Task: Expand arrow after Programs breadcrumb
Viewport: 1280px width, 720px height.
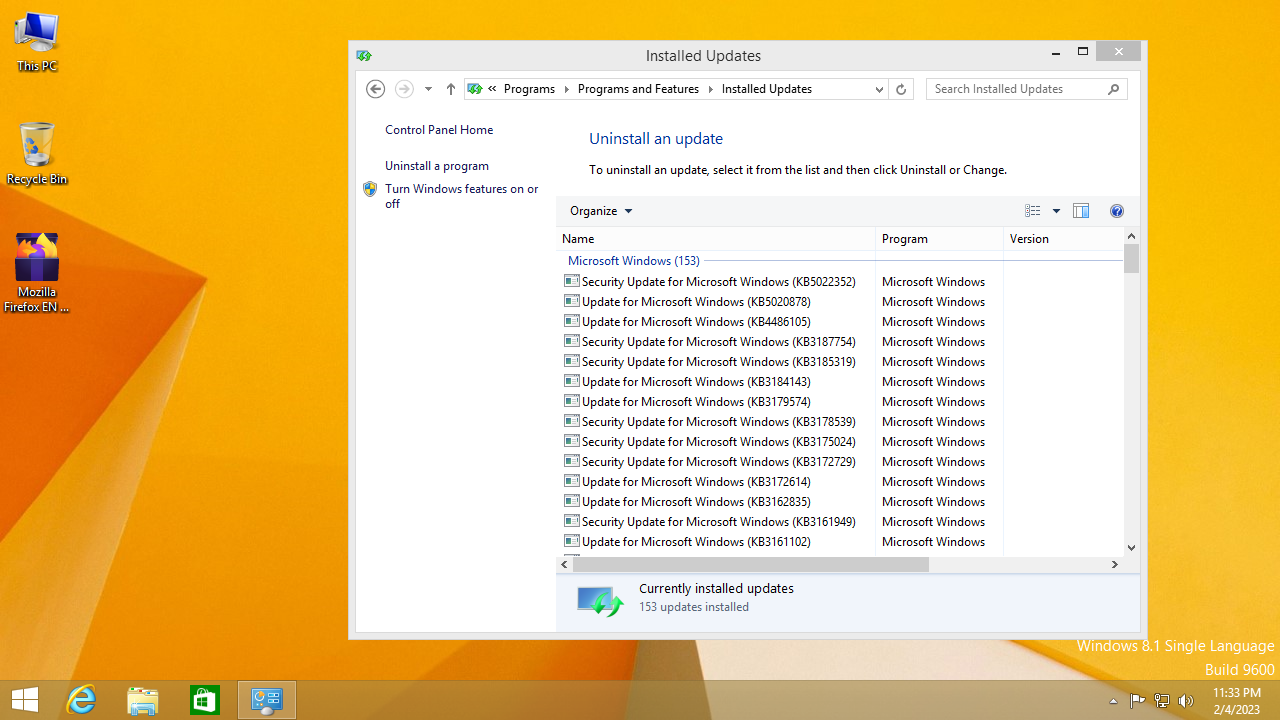Action: (566, 89)
